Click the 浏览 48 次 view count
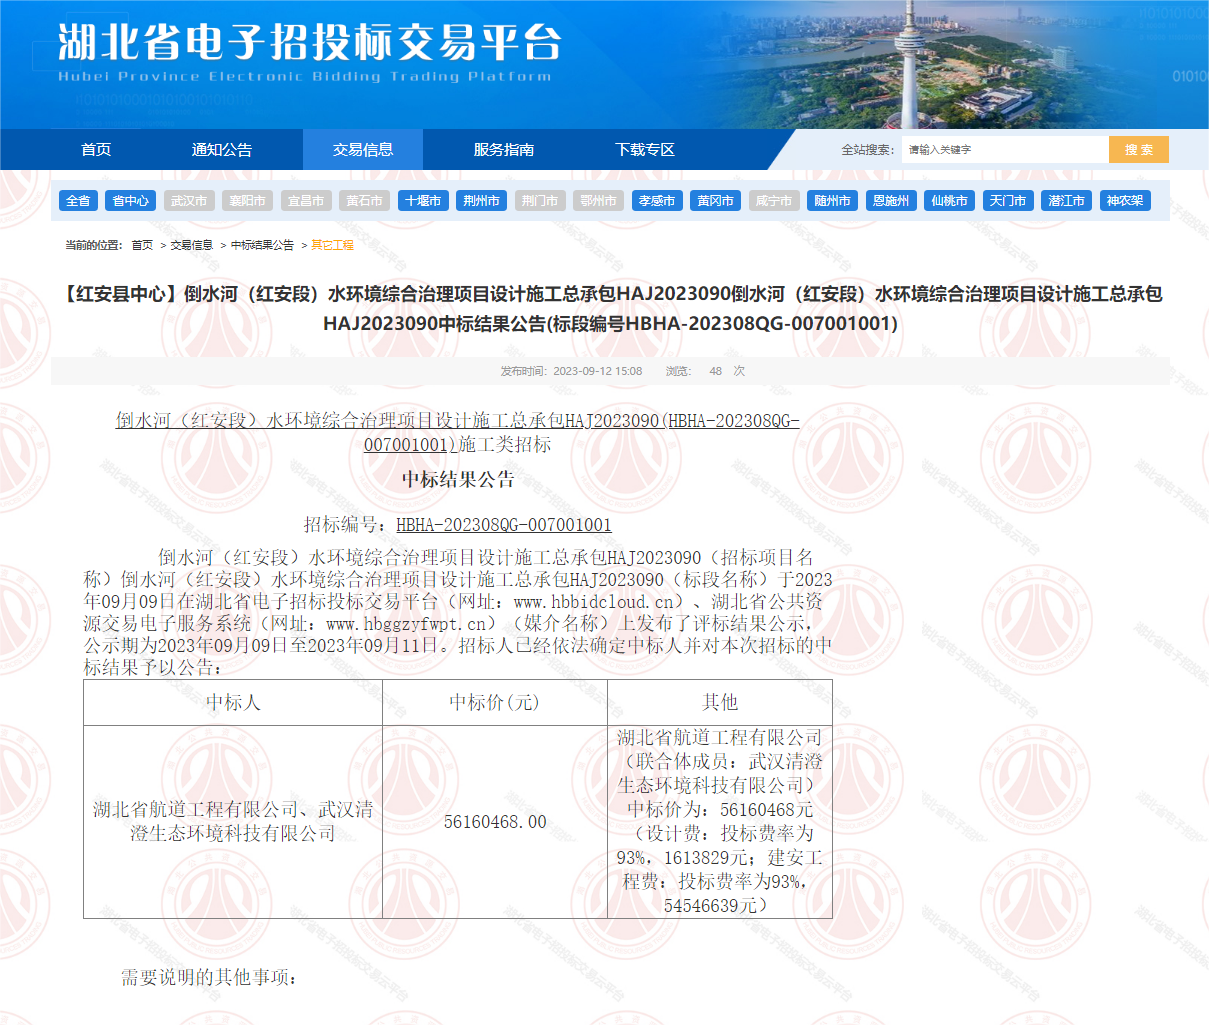 pyautogui.click(x=705, y=371)
